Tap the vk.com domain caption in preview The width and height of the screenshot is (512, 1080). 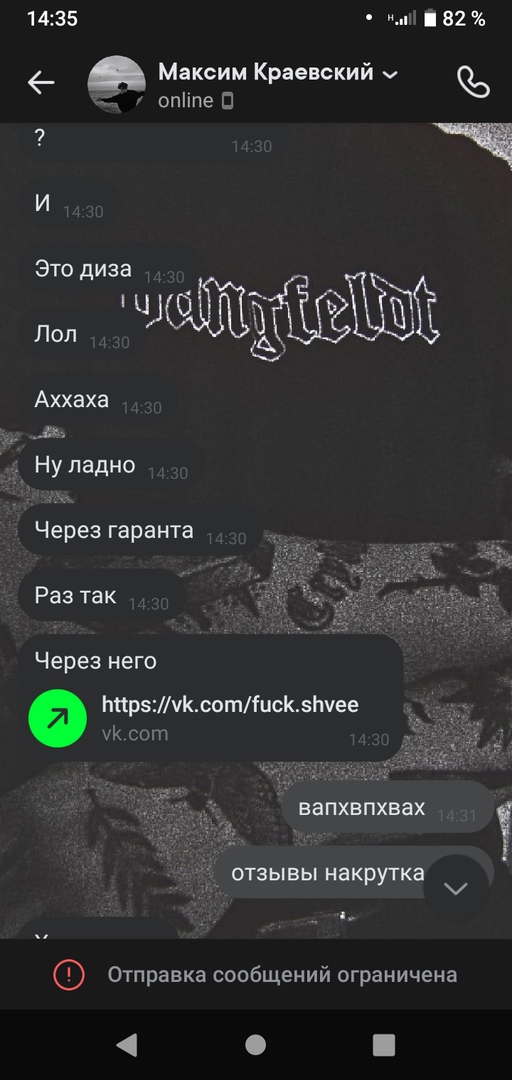(x=135, y=733)
